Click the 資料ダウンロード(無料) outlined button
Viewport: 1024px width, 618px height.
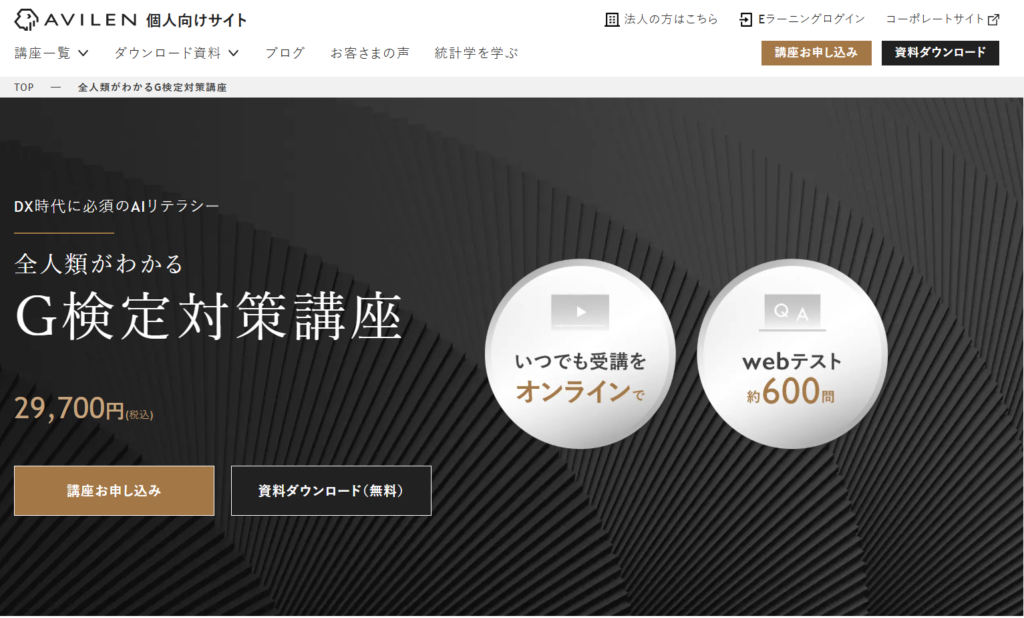[331, 491]
